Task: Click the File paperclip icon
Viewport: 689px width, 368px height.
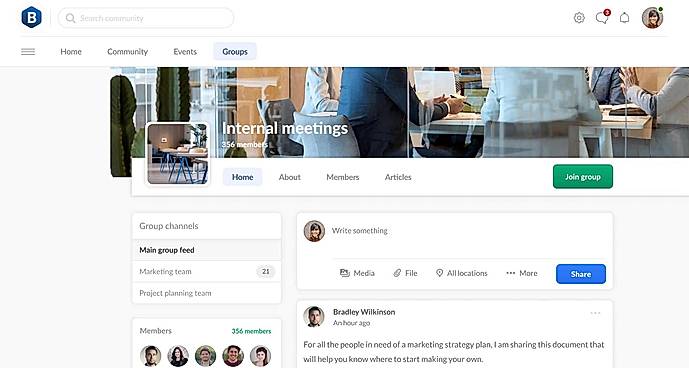Action: [x=397, y=273]
